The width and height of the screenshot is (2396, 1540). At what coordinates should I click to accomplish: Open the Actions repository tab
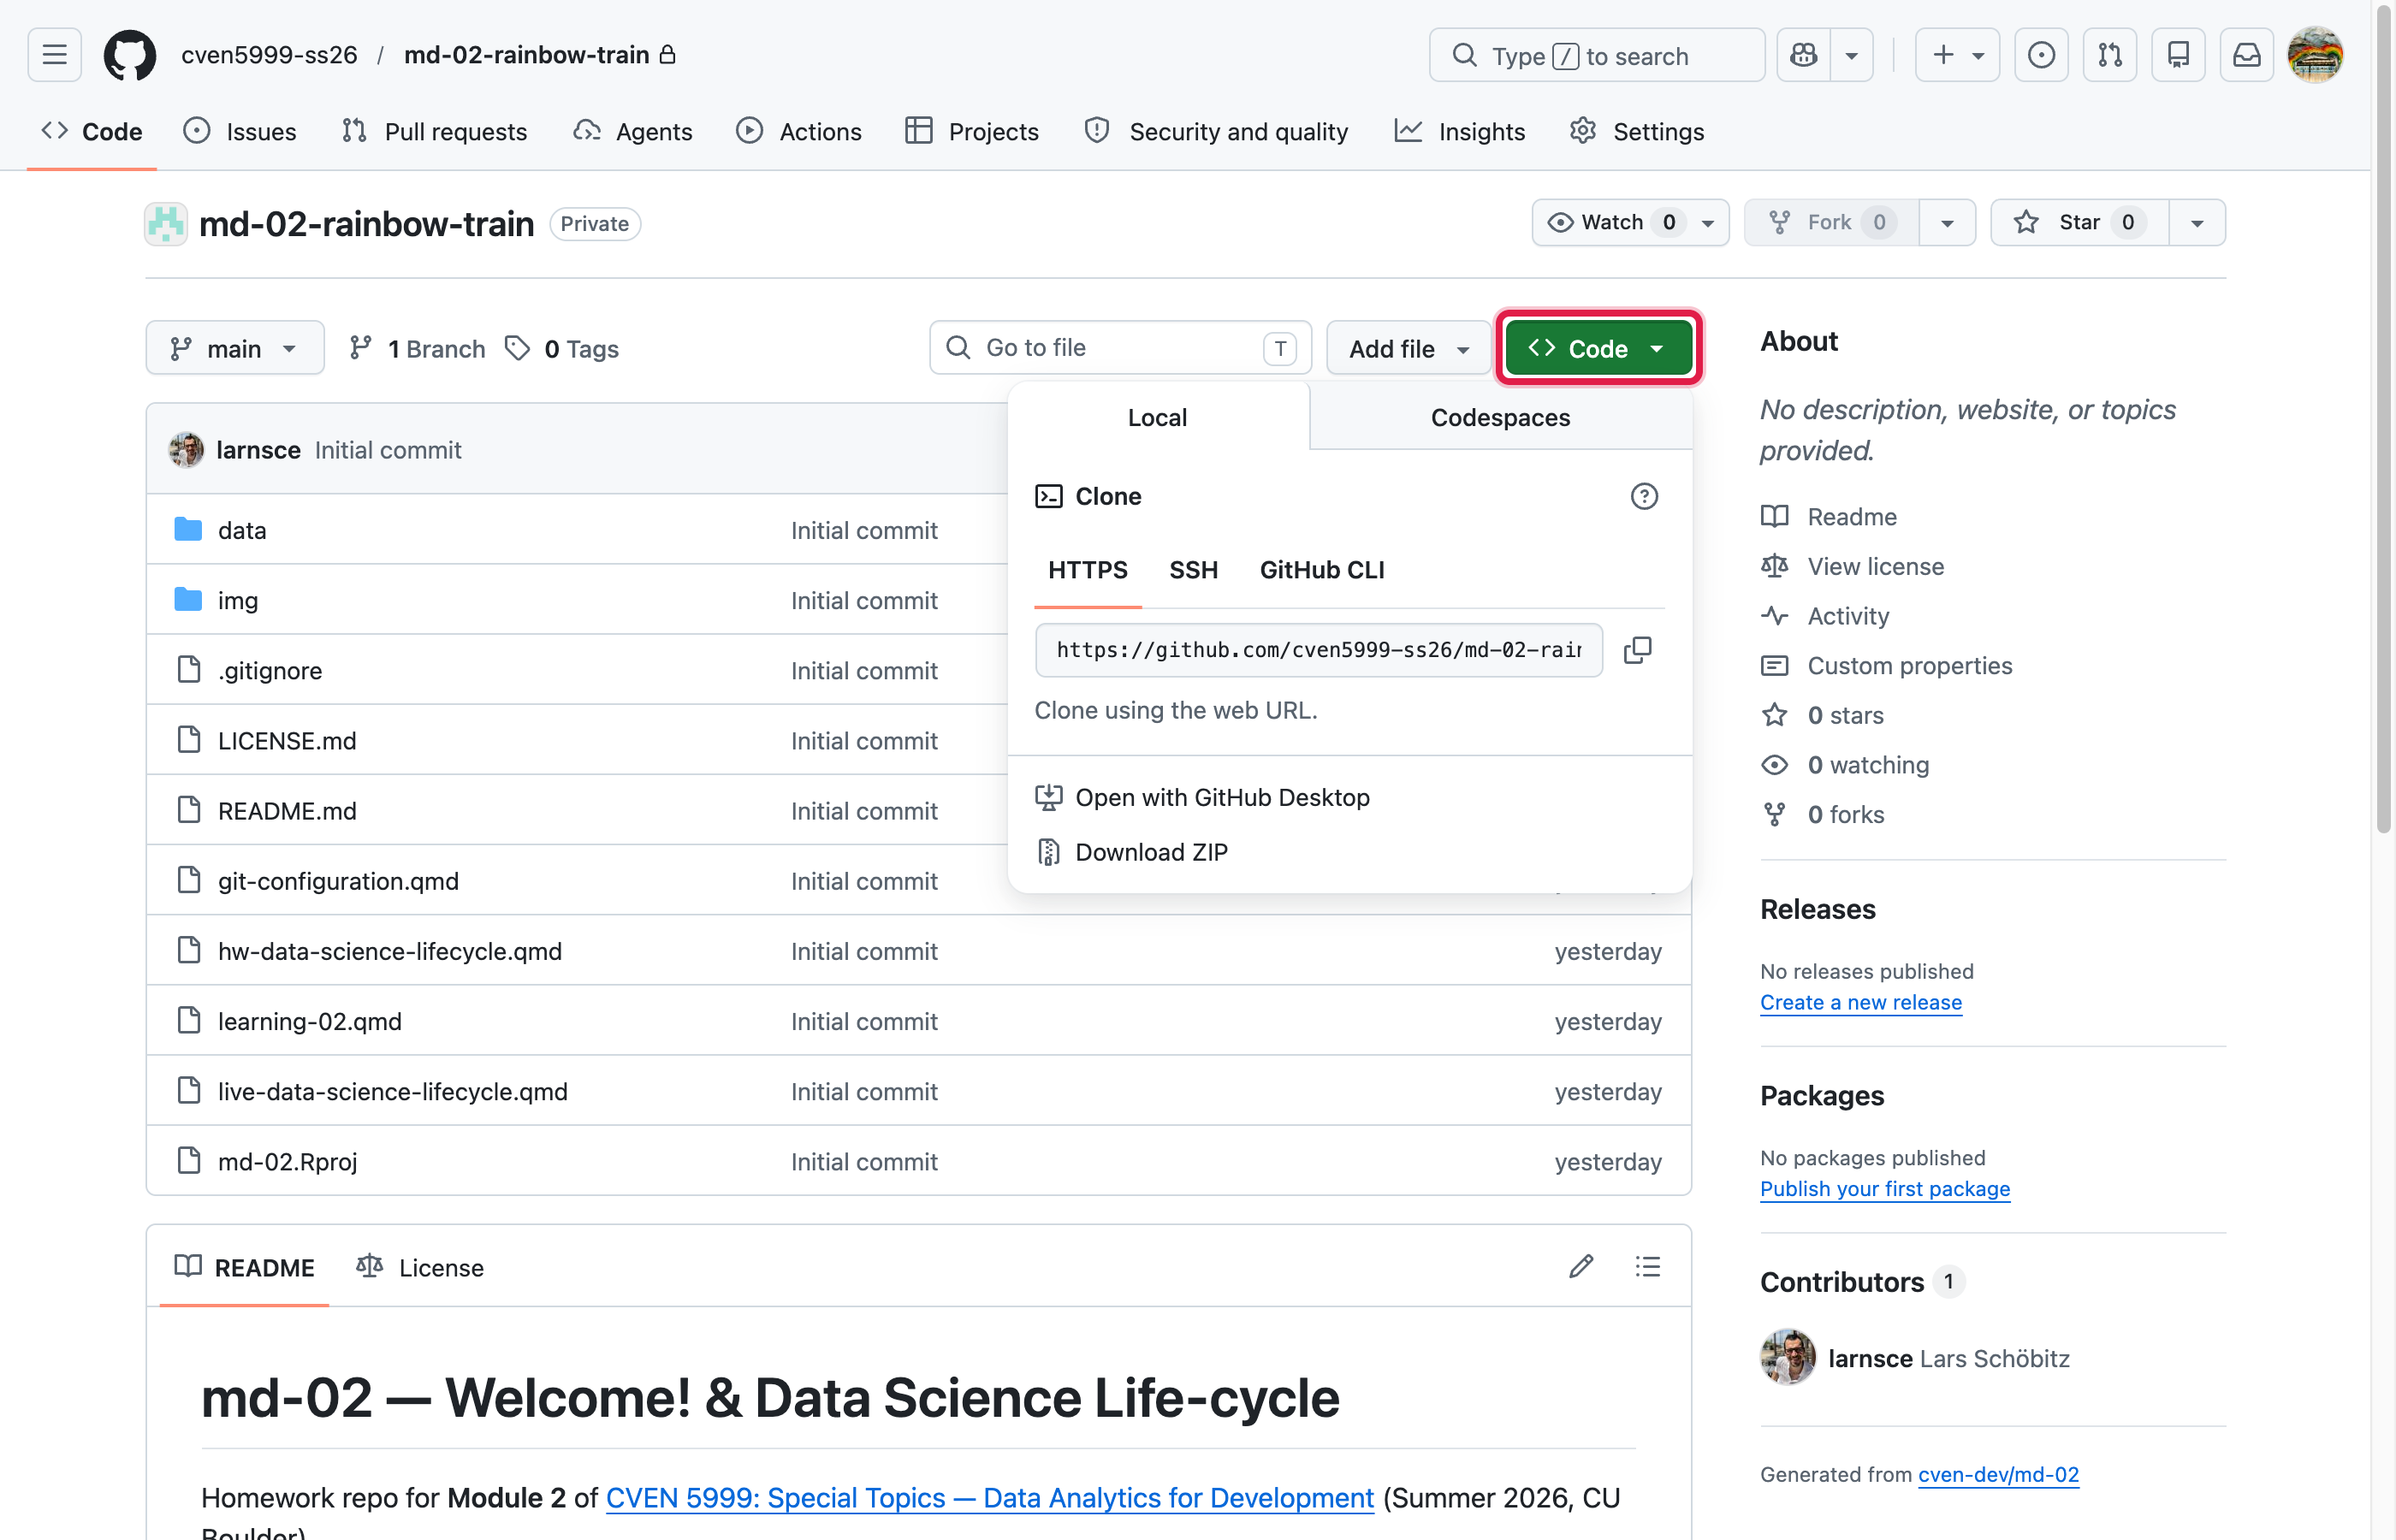point(799,131)
